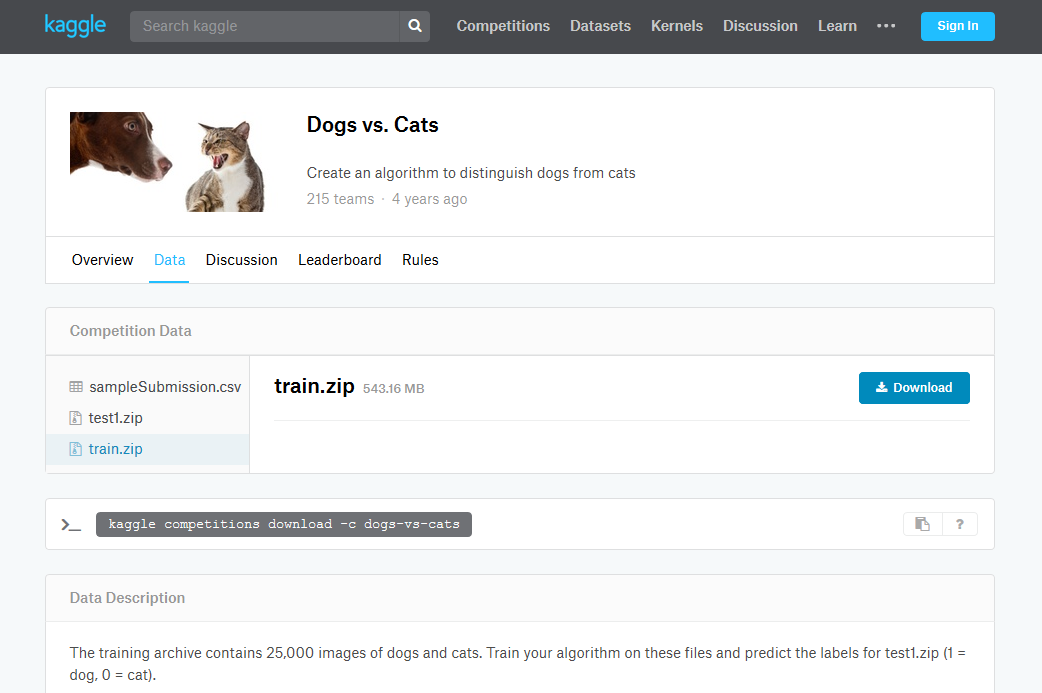1042x693 pixels.
Task: Click the 215 teams text
Action: (340, 199)
